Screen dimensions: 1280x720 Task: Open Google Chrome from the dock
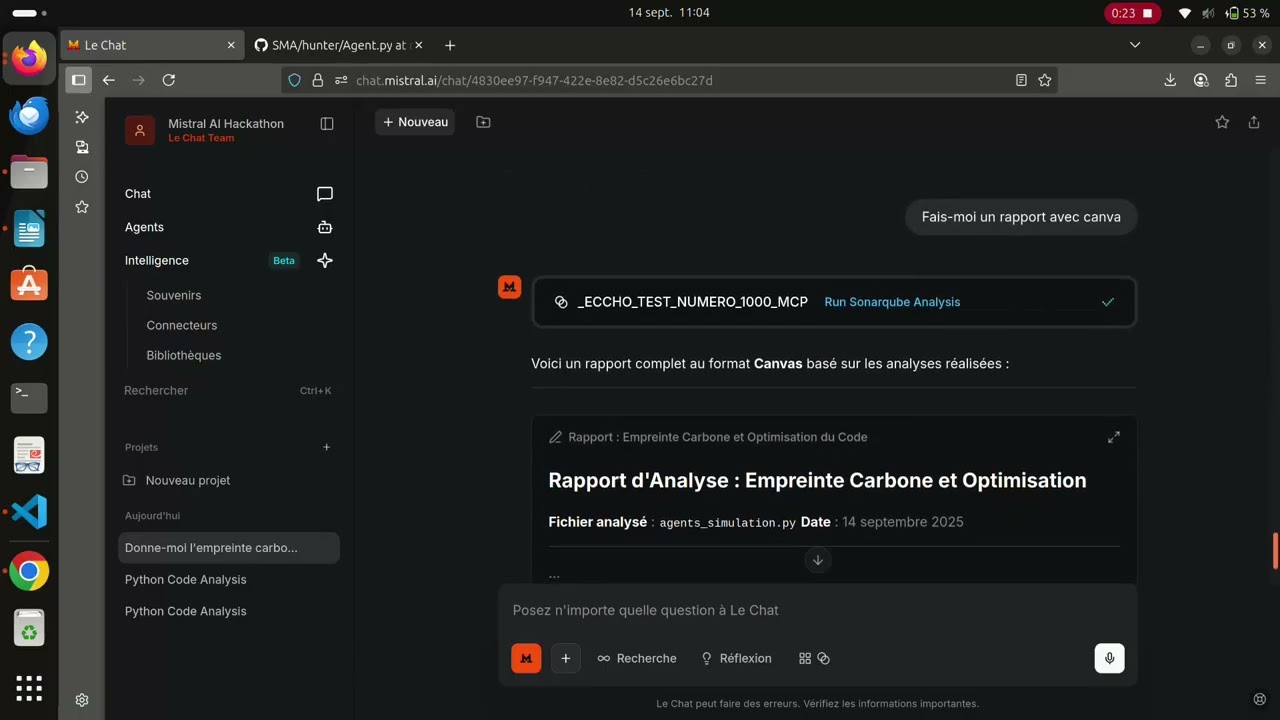pyautogui.click(x=29, y=571)
